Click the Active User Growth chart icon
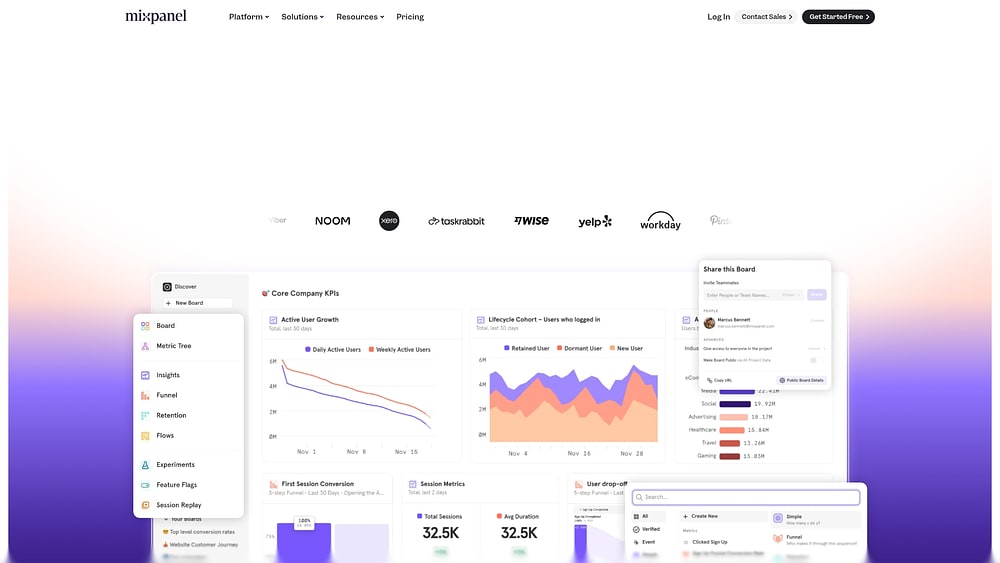The width and height of the screenshot is (1000, 563). coord(273,320)
